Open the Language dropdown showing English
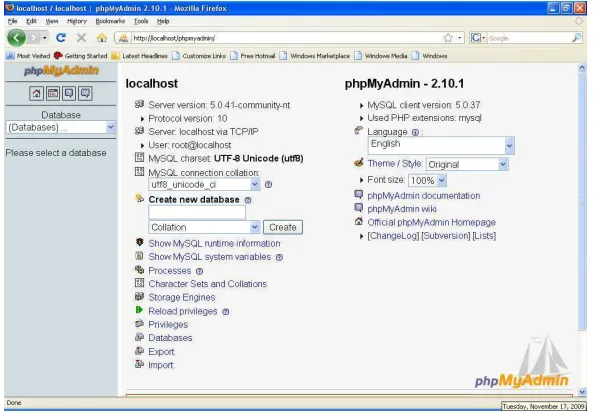Image resolution: width=596 pixels, height=416 pixels. (x=441, y=146)
